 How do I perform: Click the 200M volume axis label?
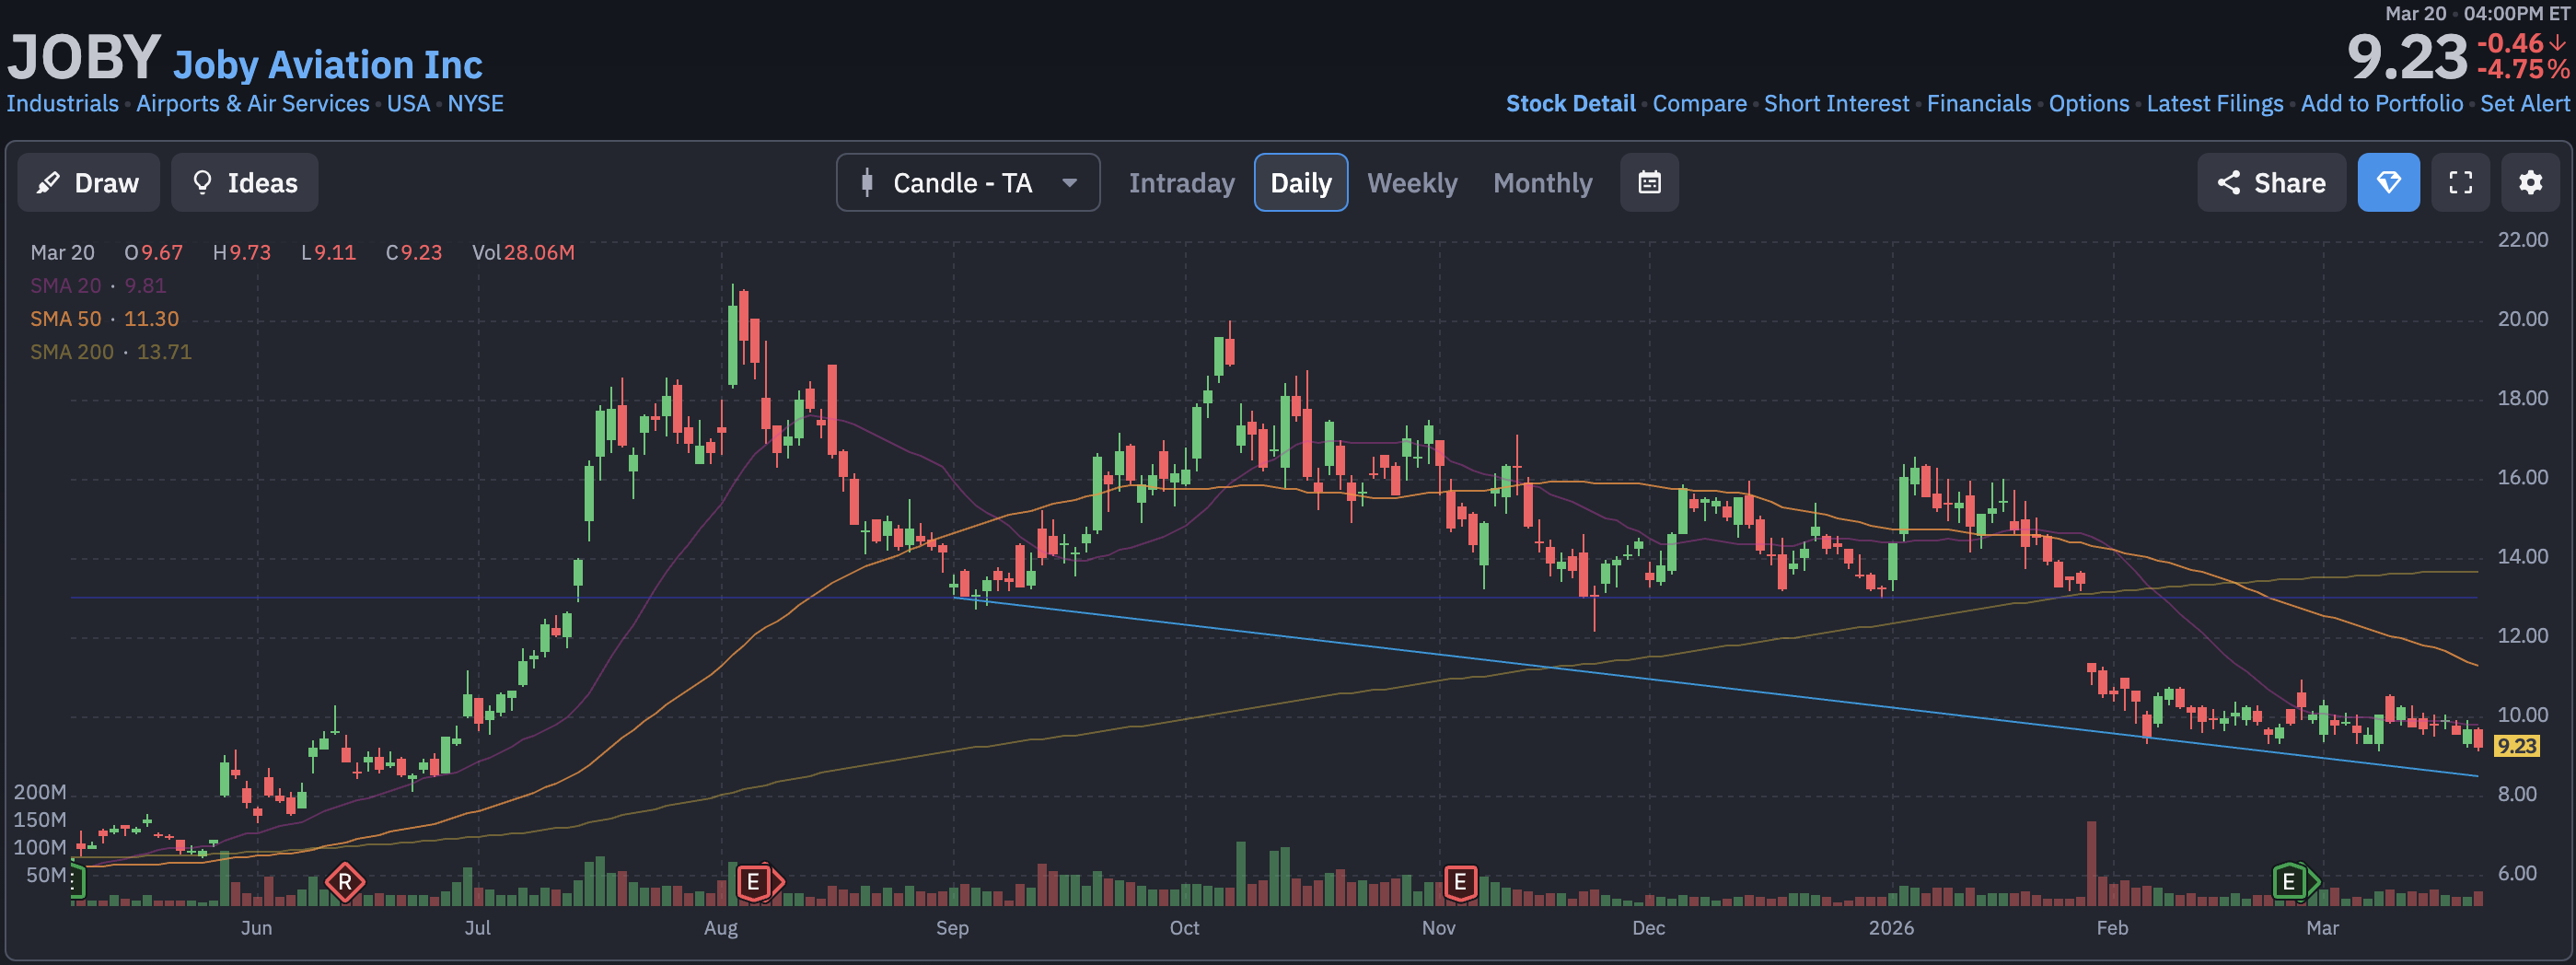click(x=40, y=791)
